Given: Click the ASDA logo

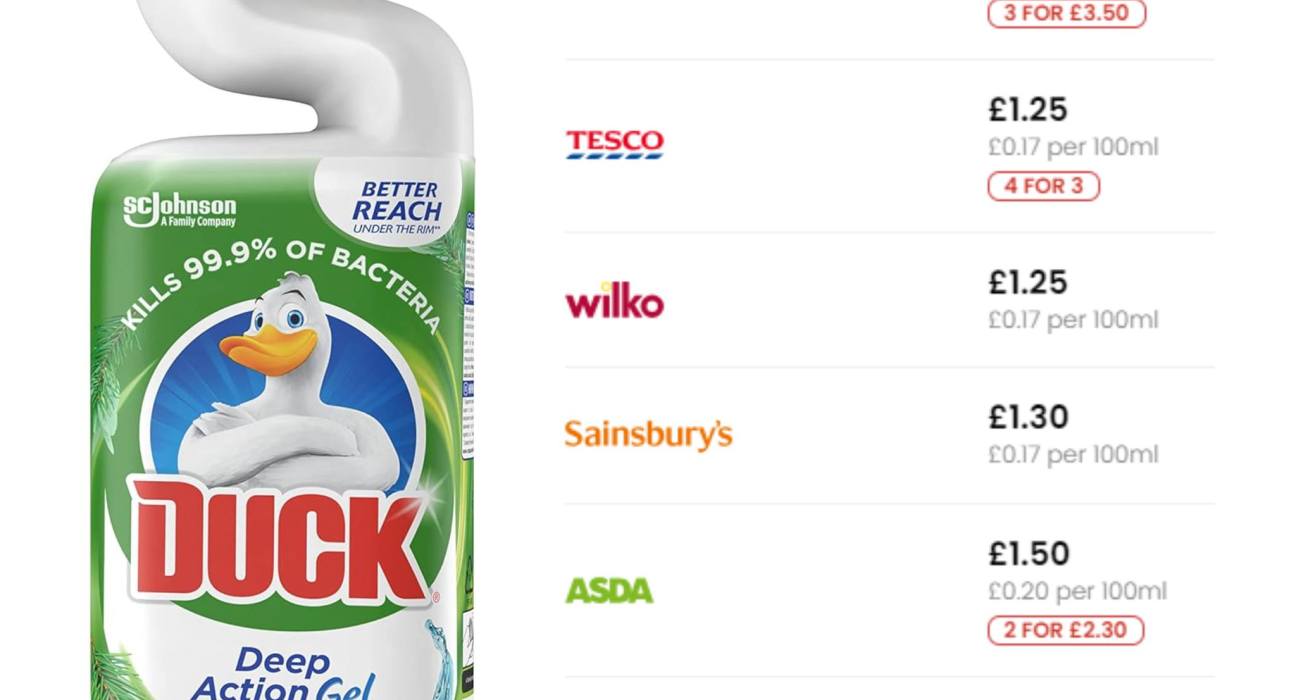Looking at the screenshot, I should (x=609, y=590).
